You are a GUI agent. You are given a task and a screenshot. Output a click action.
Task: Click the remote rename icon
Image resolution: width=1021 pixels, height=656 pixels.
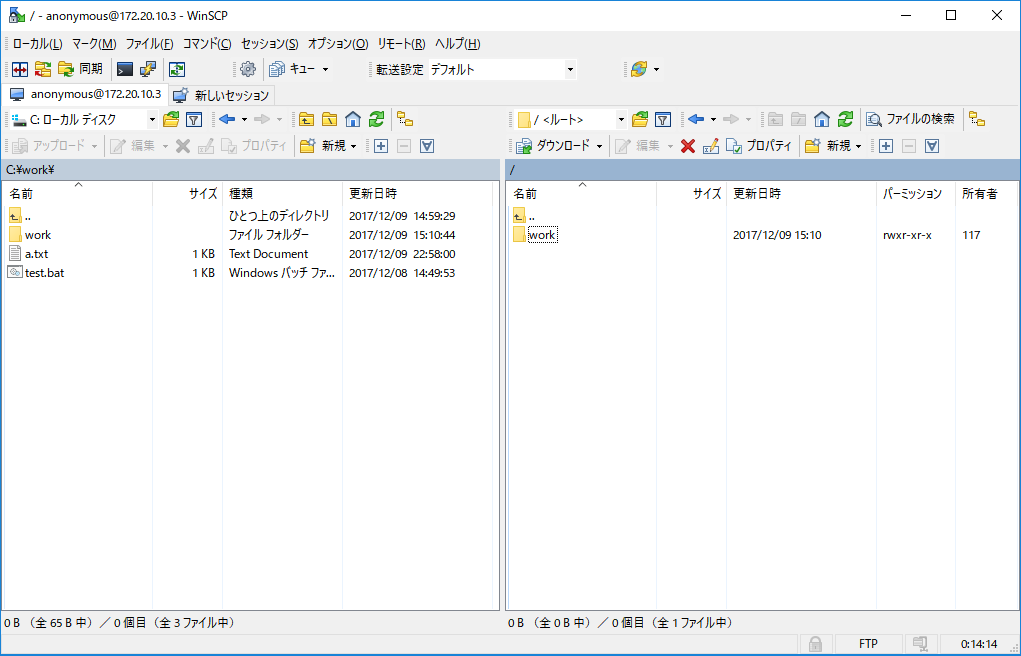click(710, 146)
